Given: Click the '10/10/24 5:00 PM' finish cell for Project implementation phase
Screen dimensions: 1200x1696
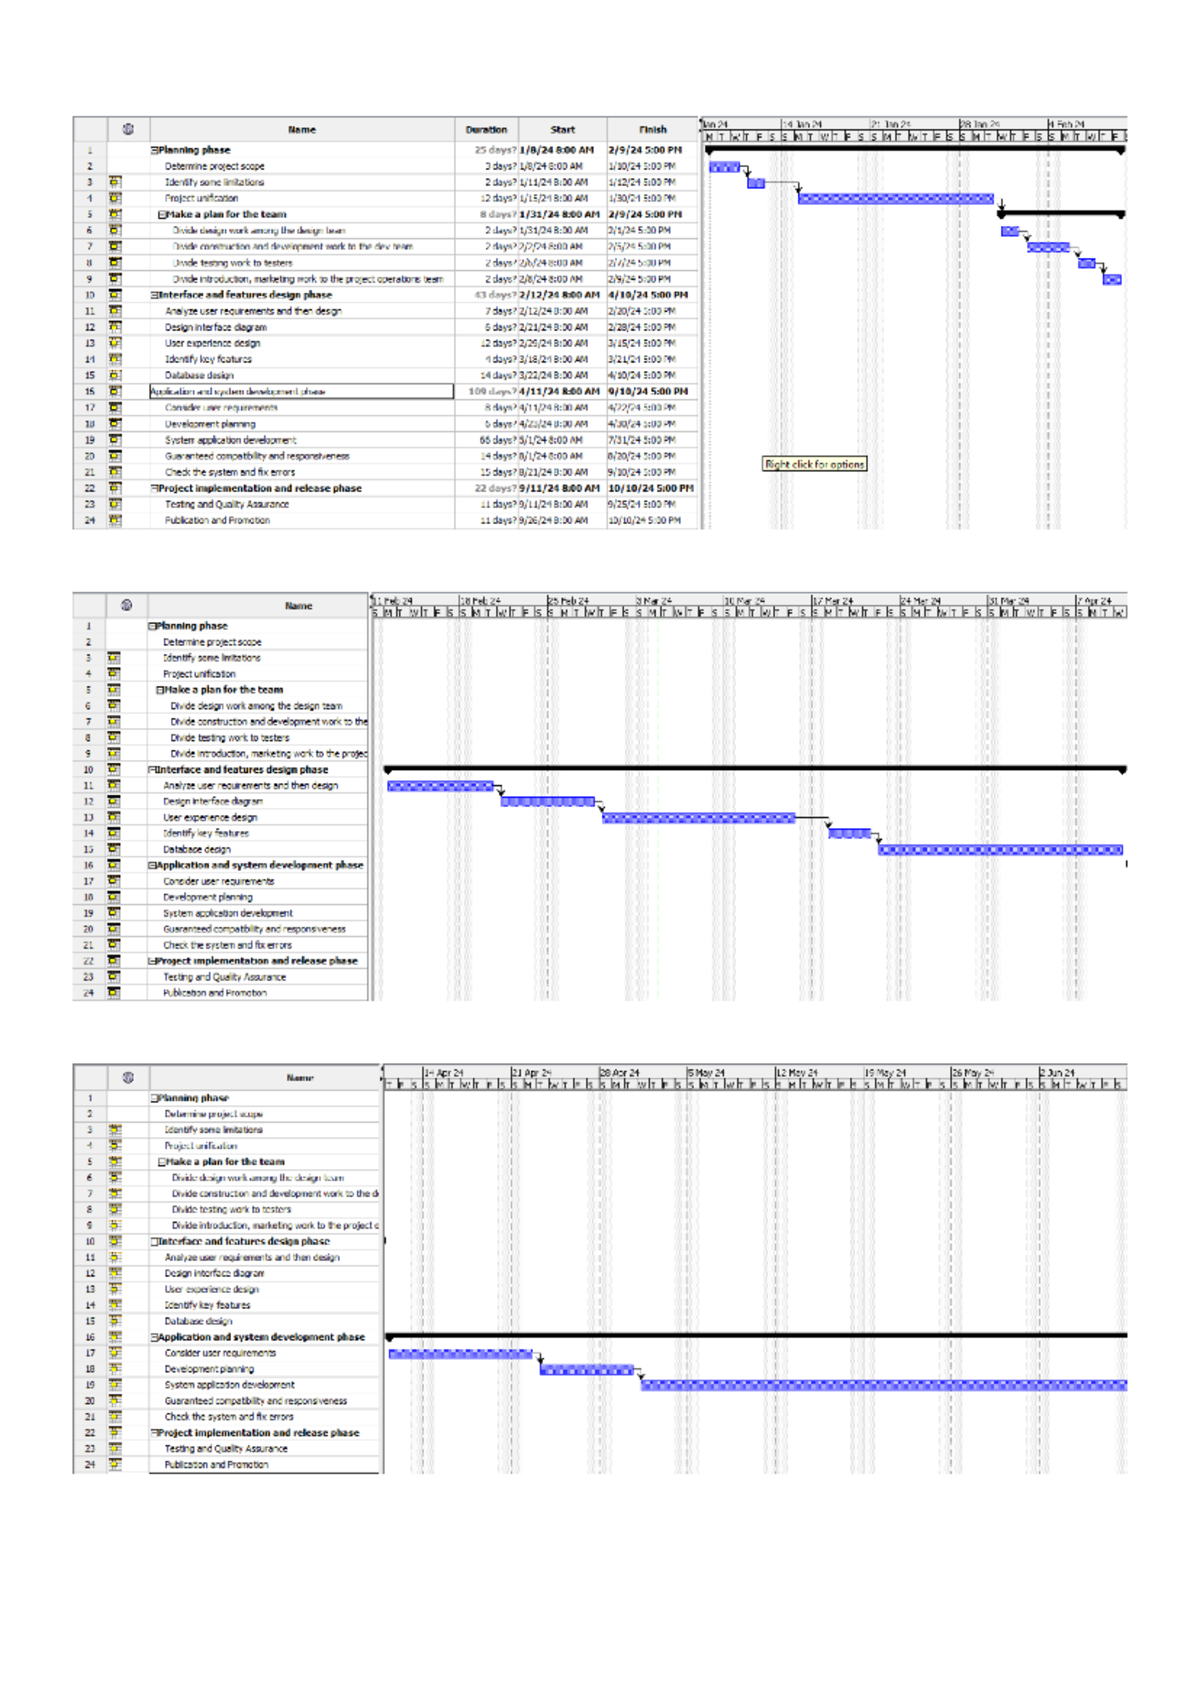Looking at the screenshot, I should tap(652, 488).
